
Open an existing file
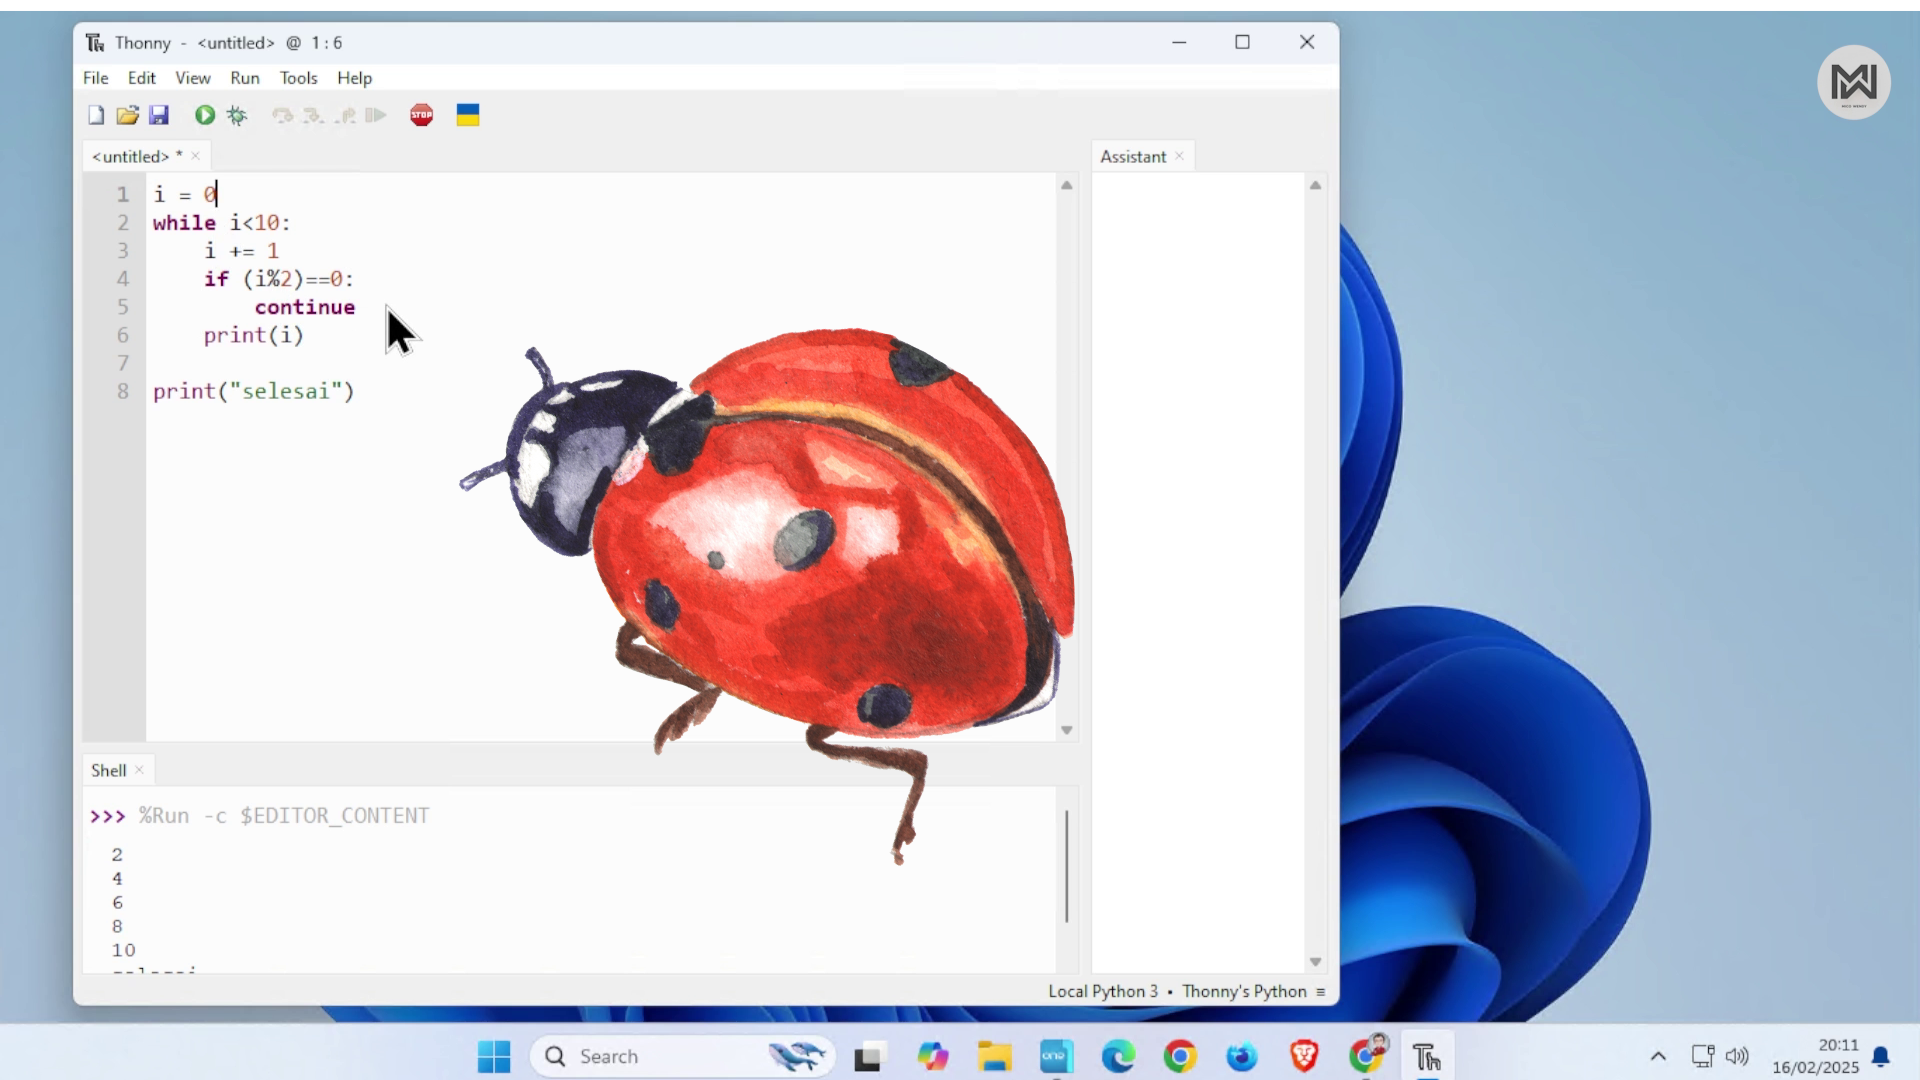coord(127,115)
